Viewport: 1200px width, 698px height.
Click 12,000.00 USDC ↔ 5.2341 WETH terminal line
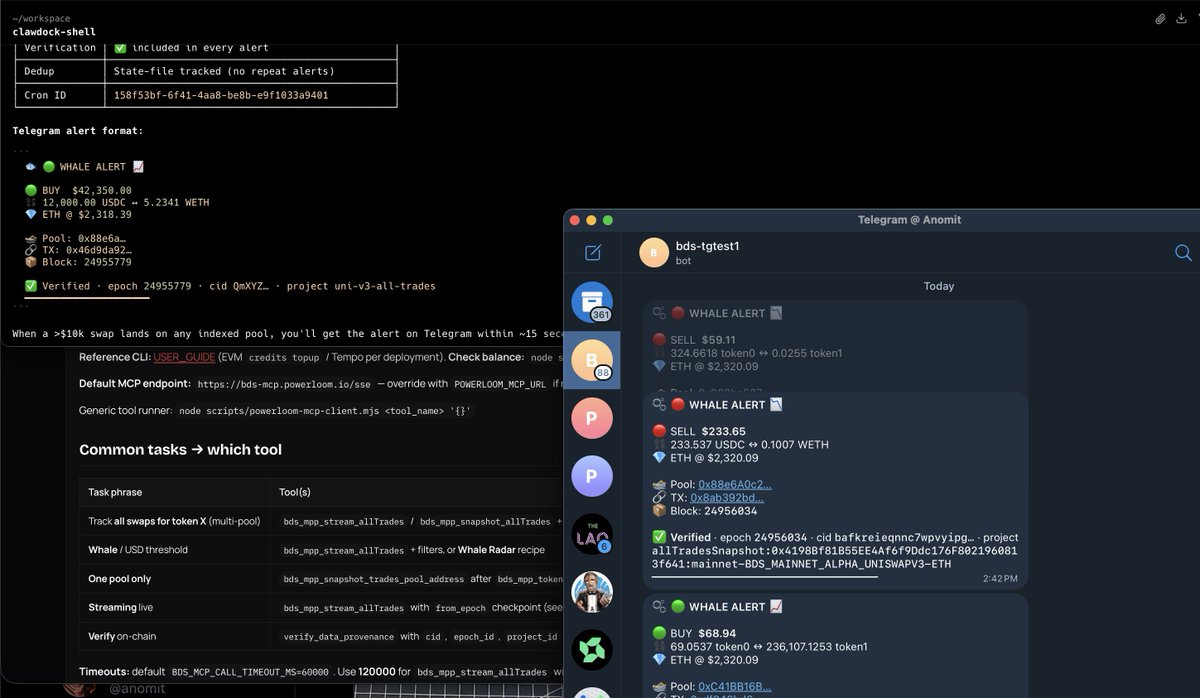(x=117, y=202)
